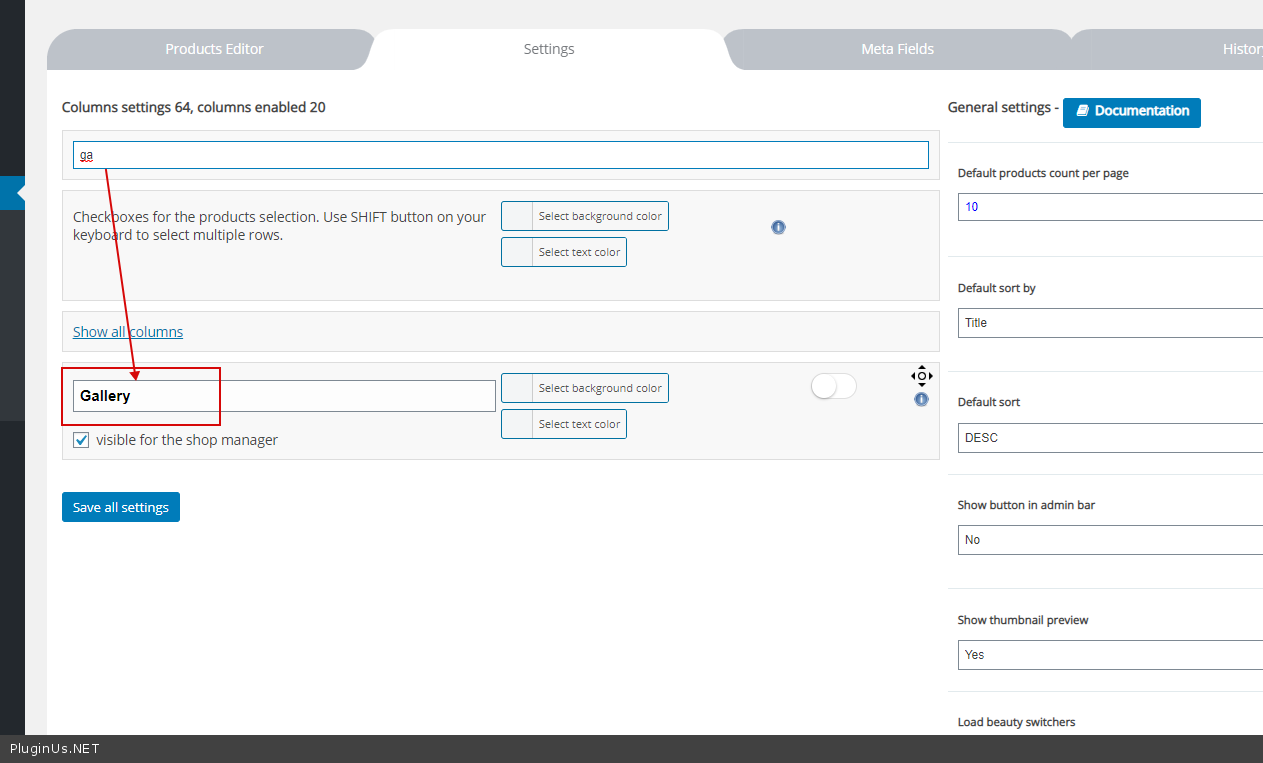Open 'Show thumbnail preview' Yes dropdown
Image resolution: width=1263 pixels, height=763 pixels.
[x=1110, y=655]
